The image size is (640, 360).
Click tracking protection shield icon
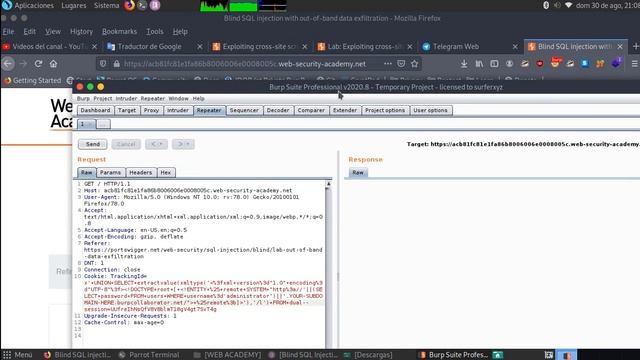coord(103,64)
